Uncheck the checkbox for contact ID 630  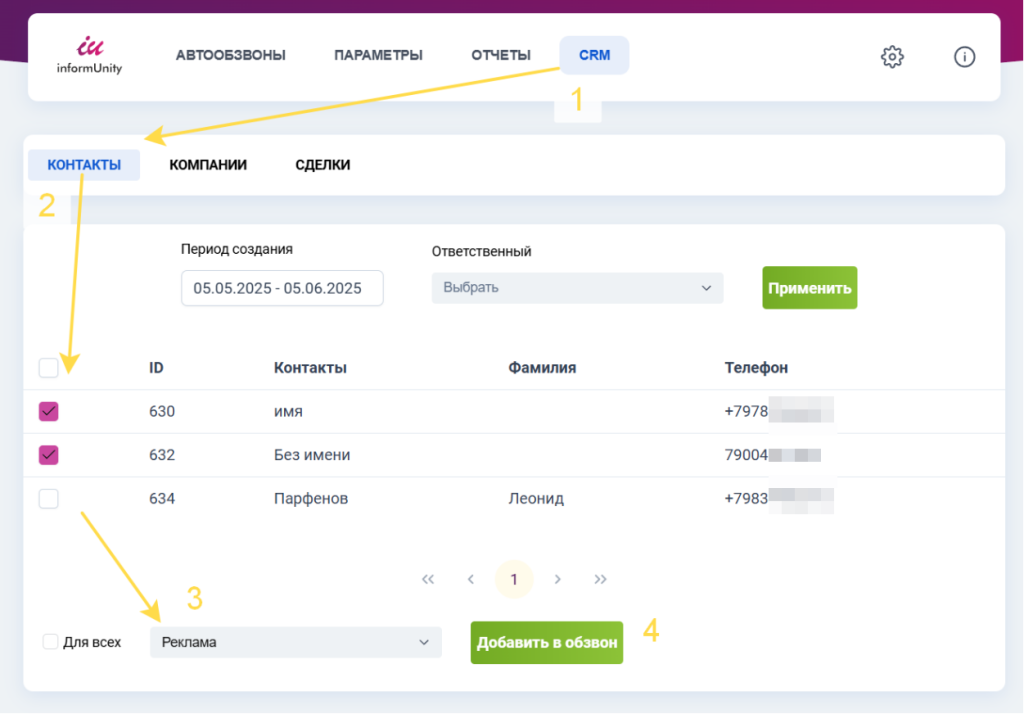pyautogui.click(x=49, y=411)
